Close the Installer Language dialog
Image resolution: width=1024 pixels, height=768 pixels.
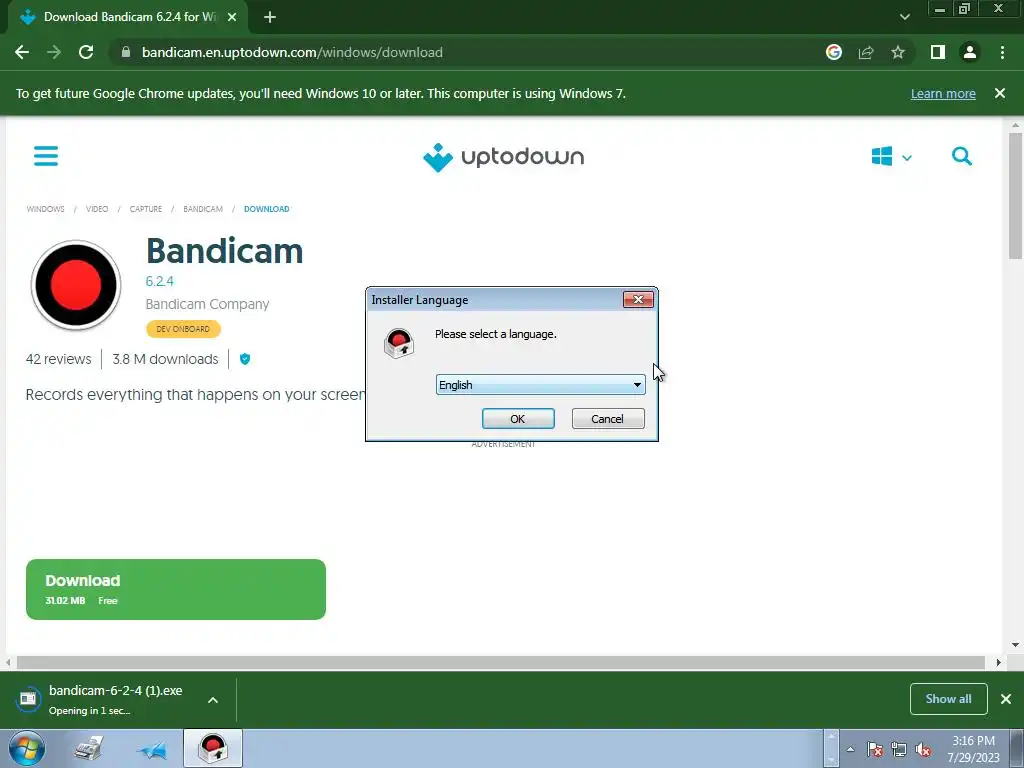638,300
